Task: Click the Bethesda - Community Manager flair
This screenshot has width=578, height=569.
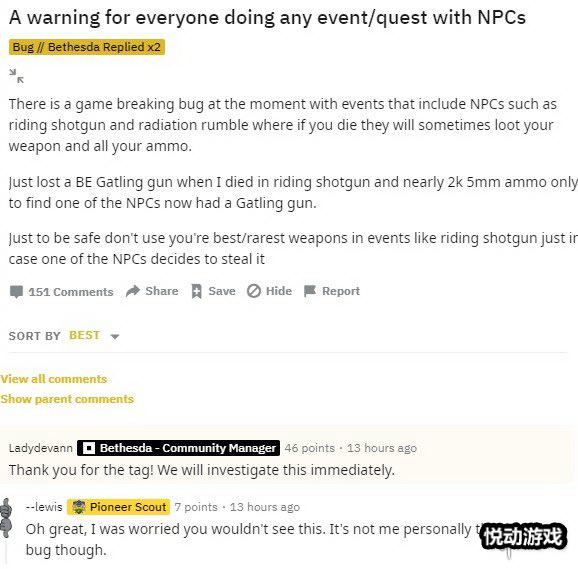Action: point(178,448)
